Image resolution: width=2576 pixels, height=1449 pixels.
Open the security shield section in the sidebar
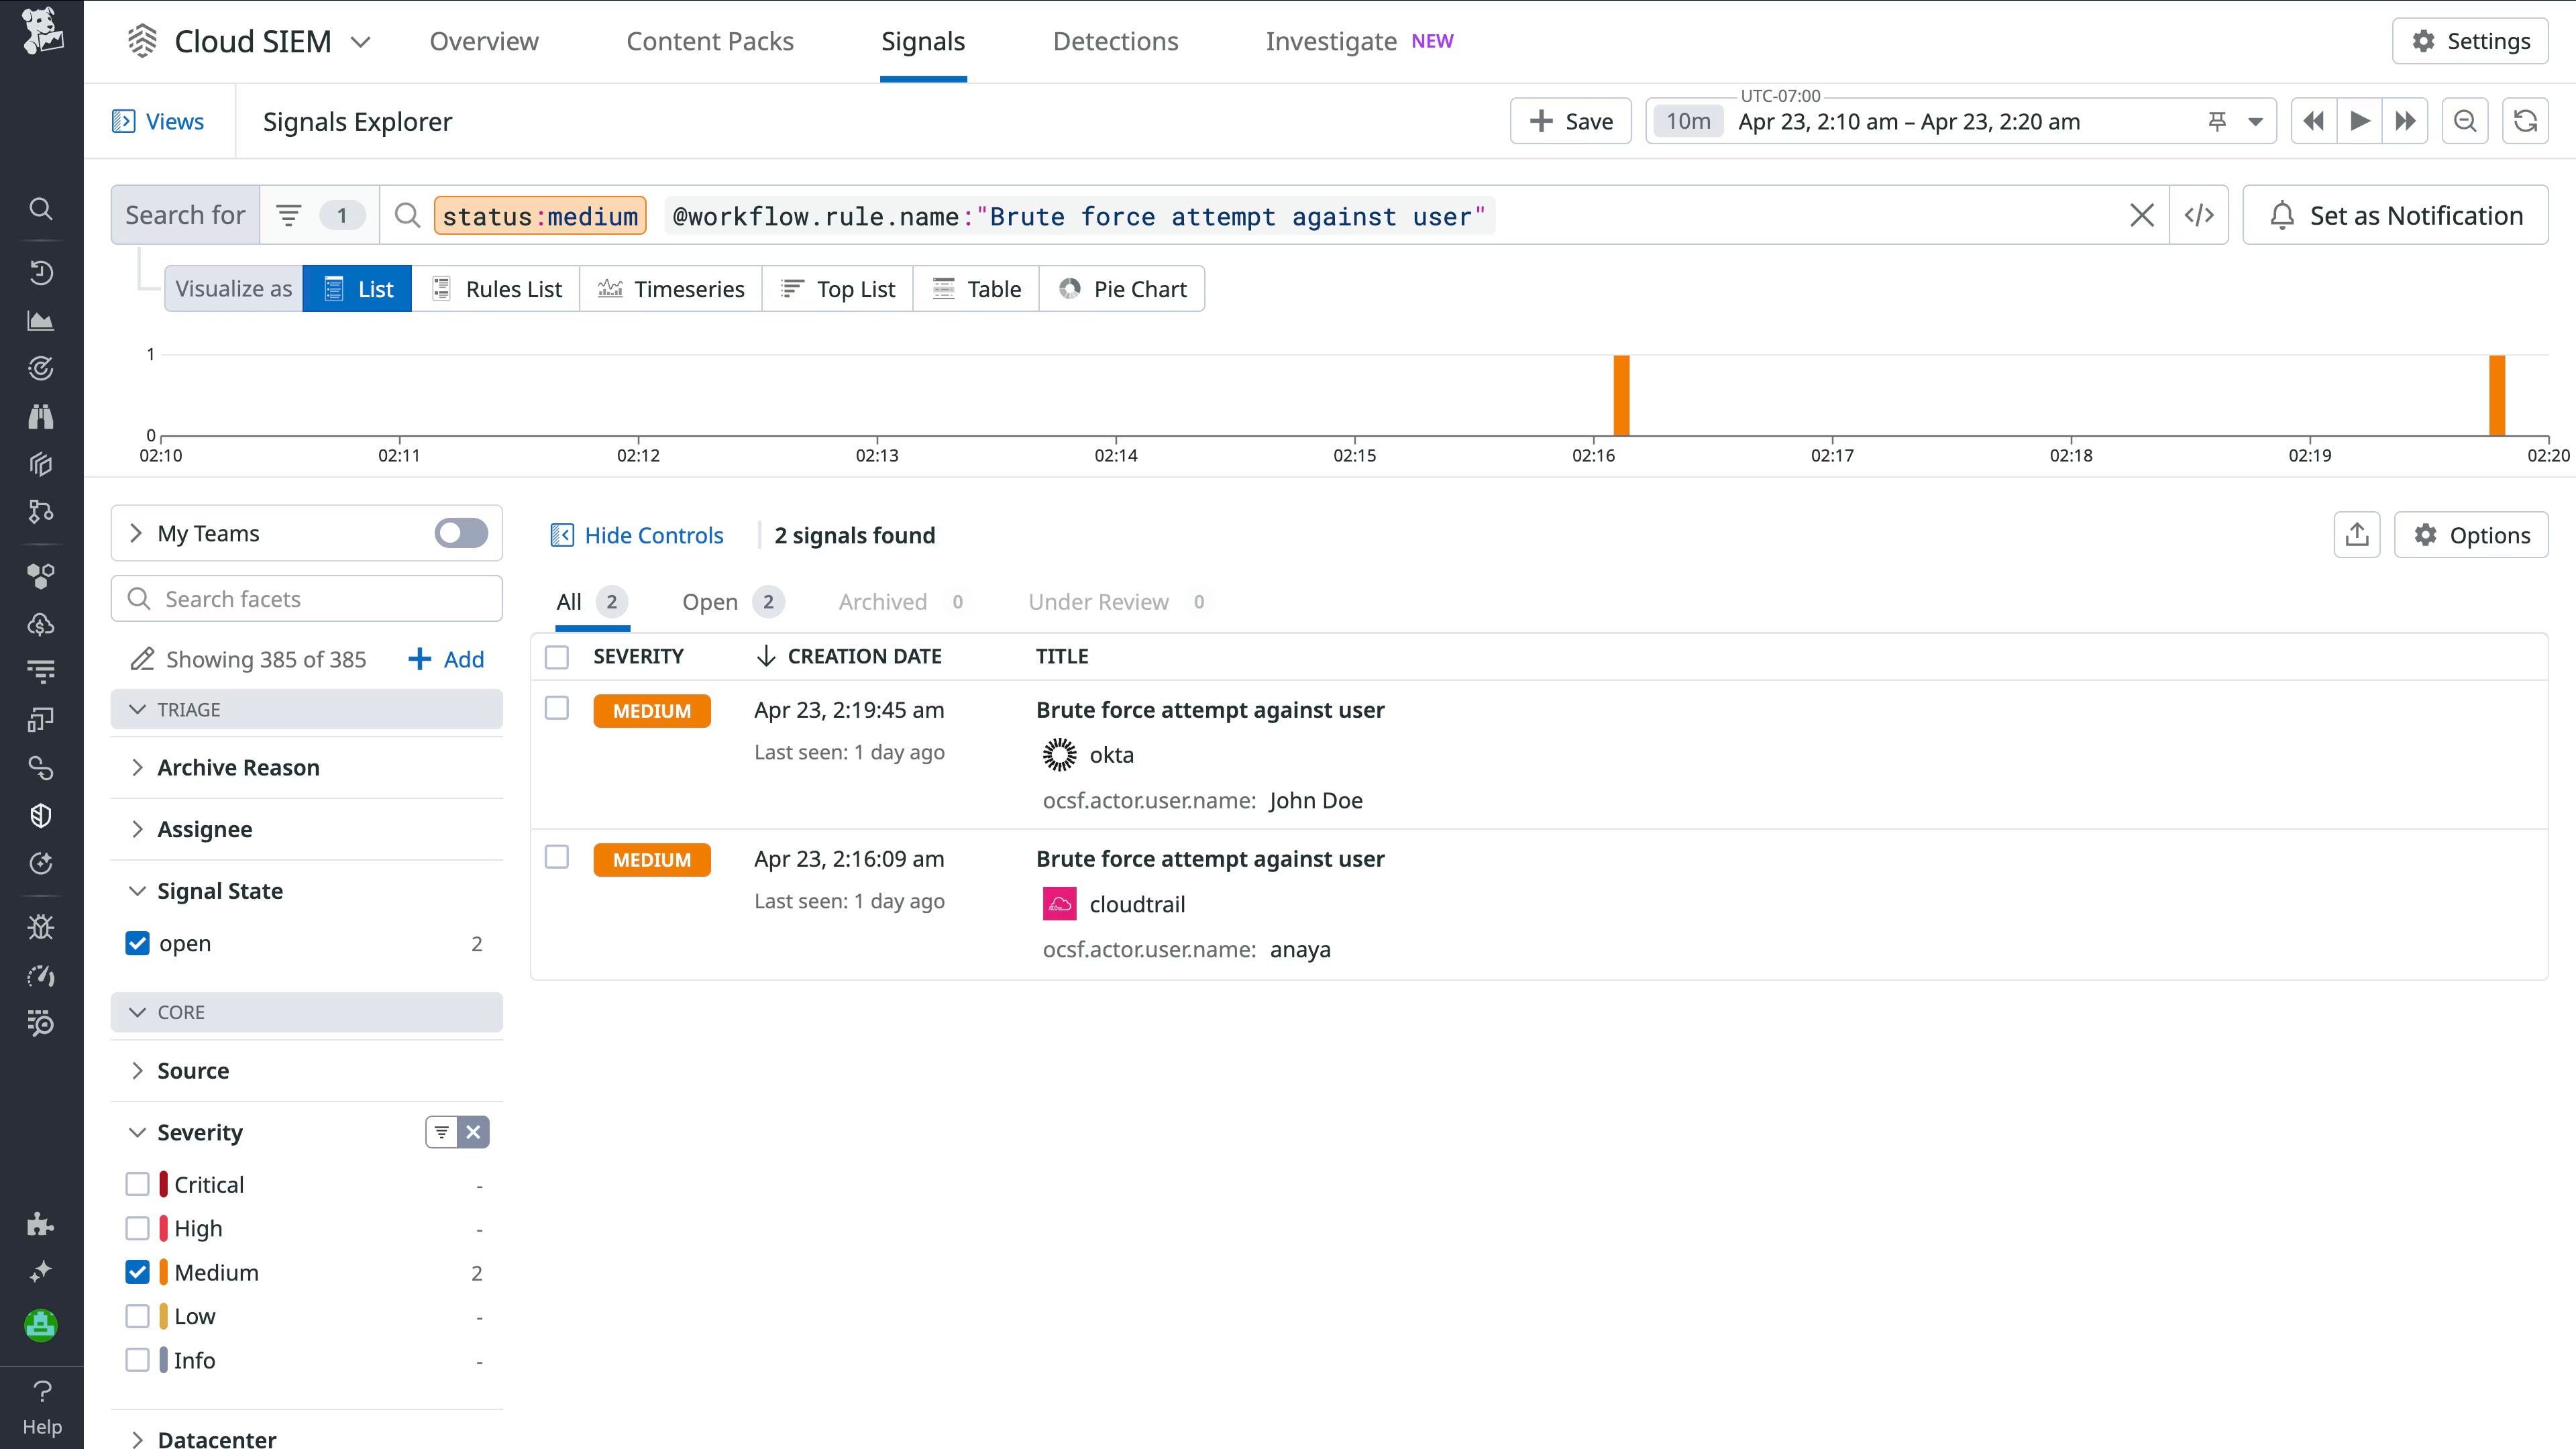[x=41, y=815]
